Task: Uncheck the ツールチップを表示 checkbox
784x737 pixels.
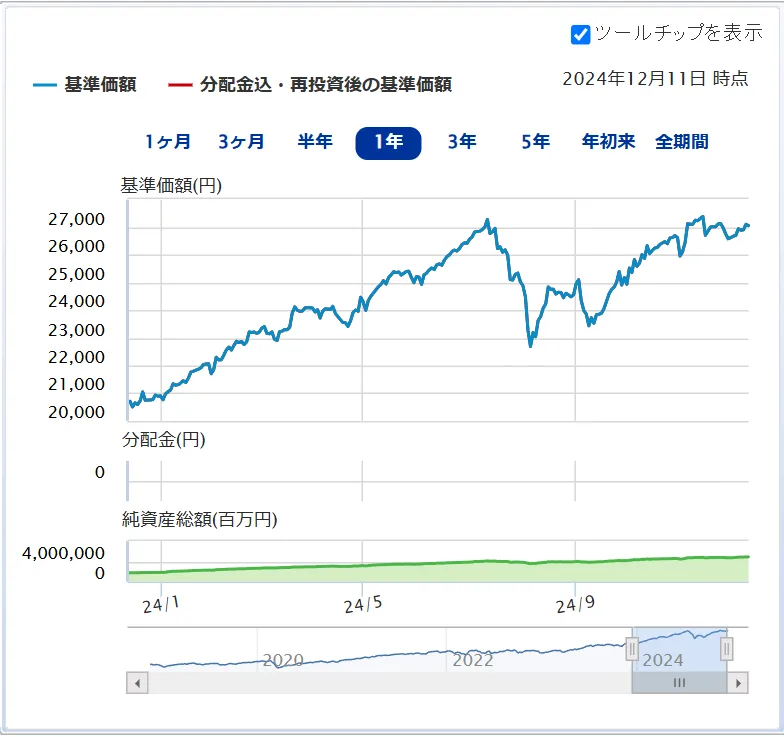Action: pos(580,34)
